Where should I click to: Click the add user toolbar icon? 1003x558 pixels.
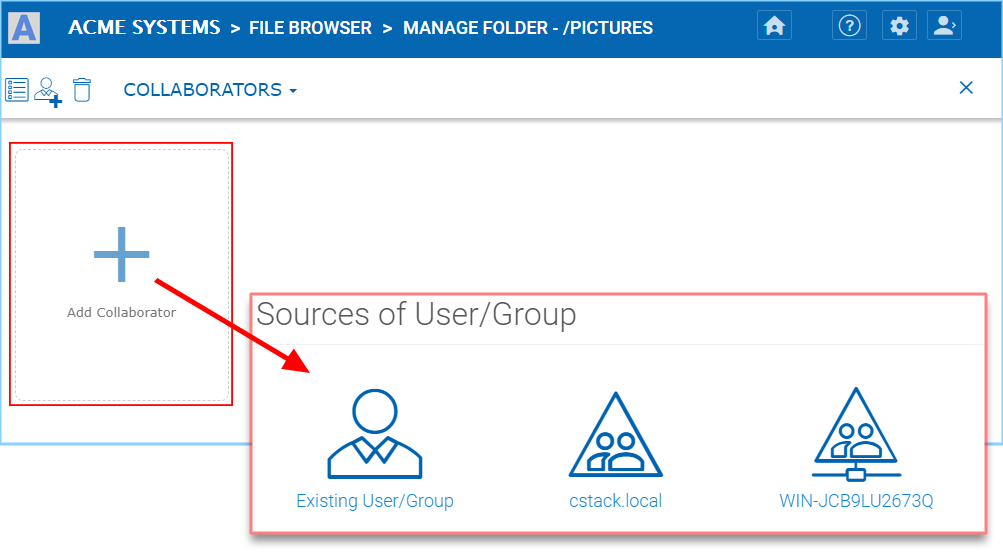click(x=48, y=92)
